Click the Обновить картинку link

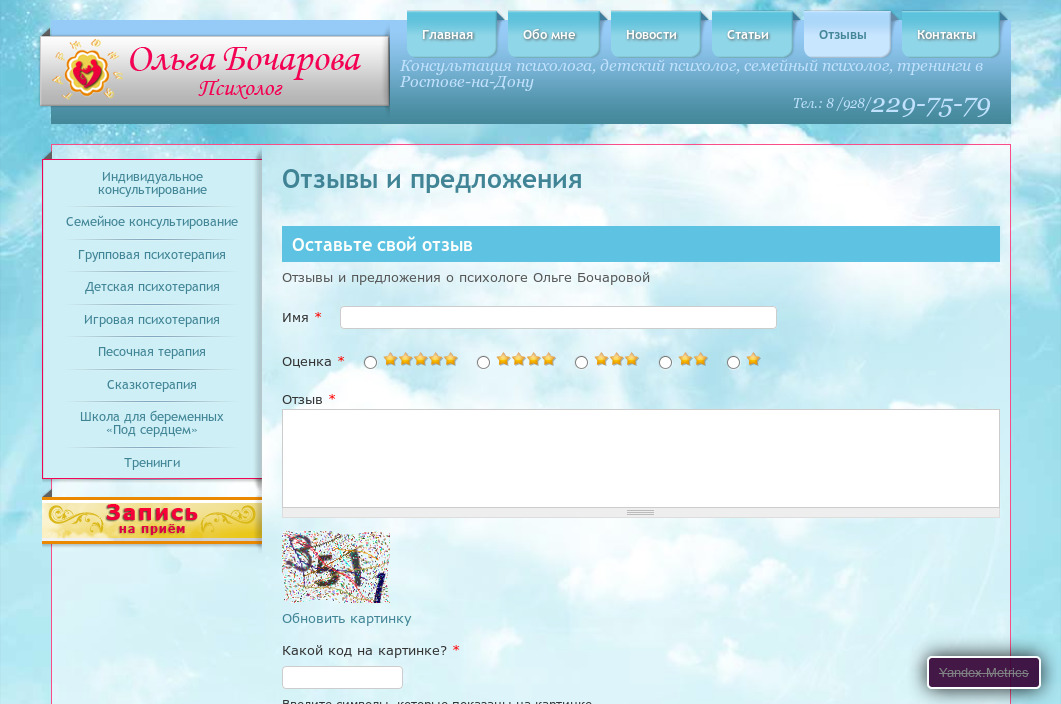click(346, 619)
